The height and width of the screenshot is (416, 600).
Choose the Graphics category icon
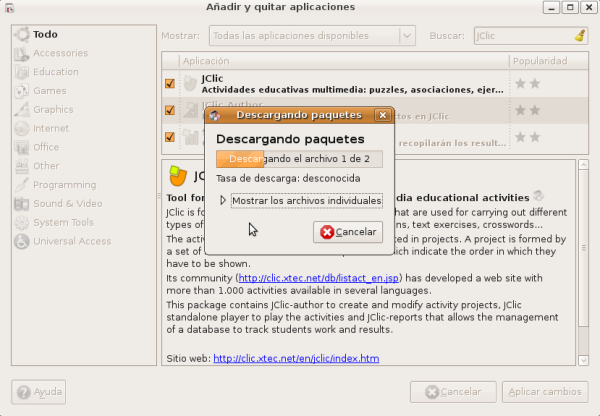(x=21, y=110)
